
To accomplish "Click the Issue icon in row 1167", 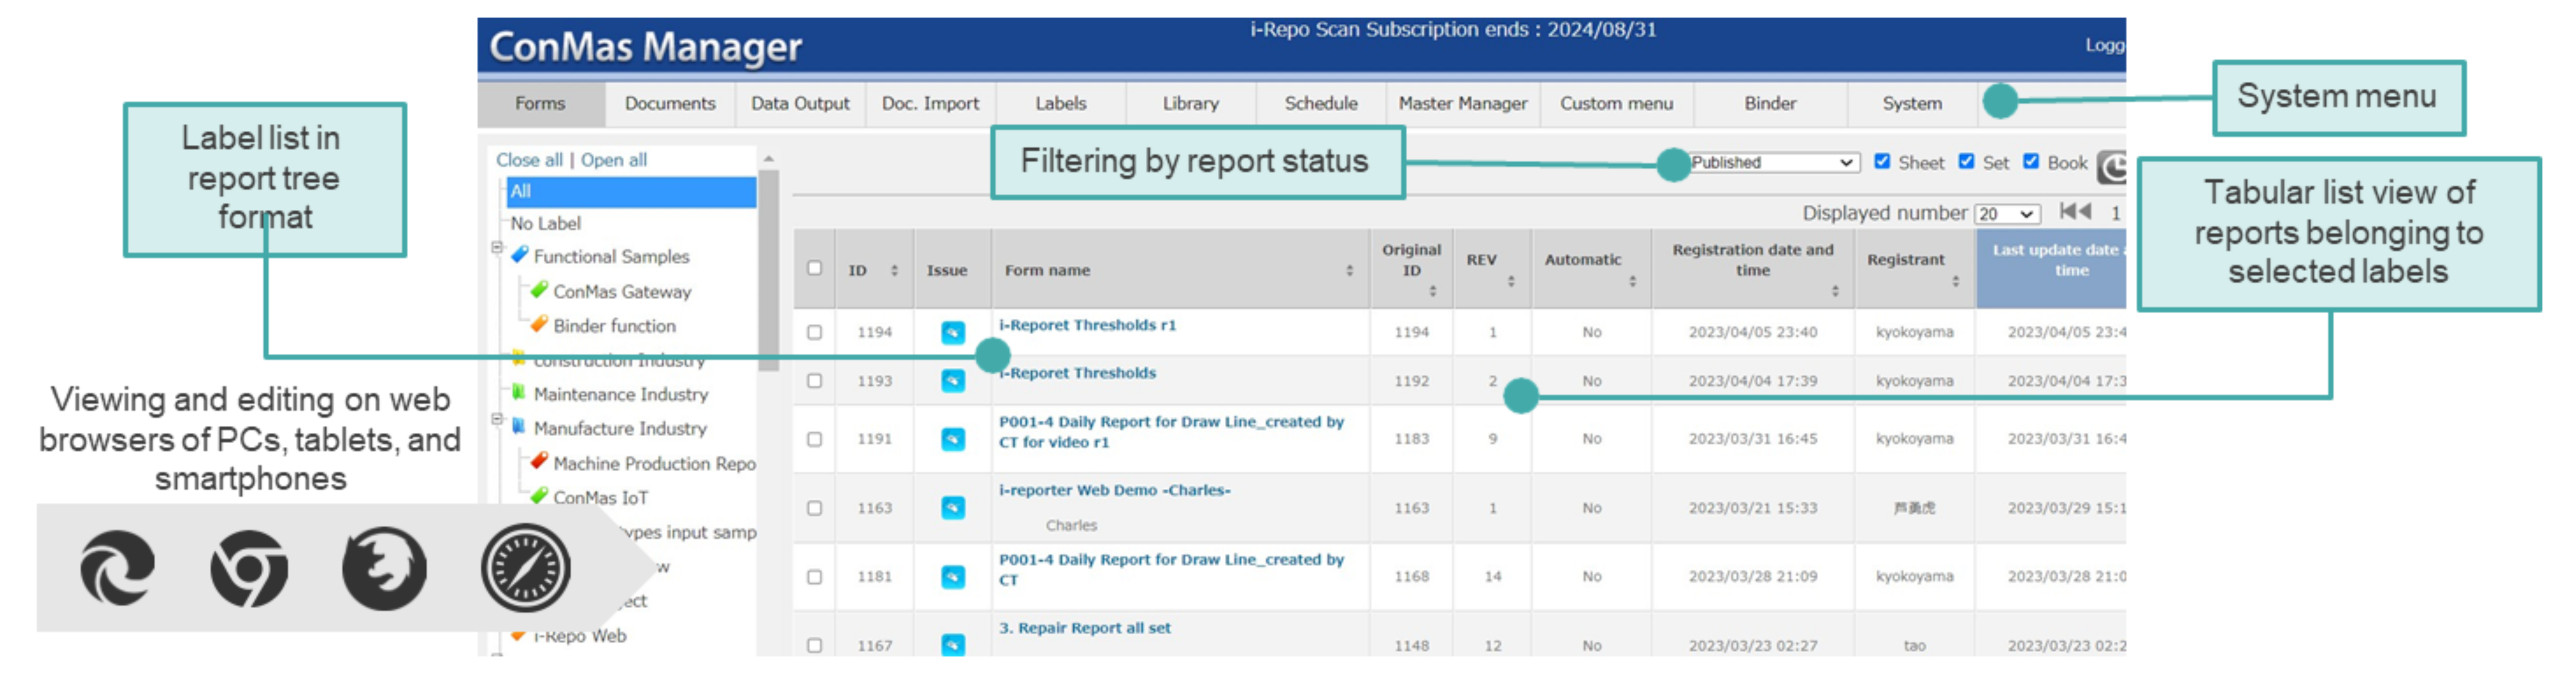I will [952, 645].
